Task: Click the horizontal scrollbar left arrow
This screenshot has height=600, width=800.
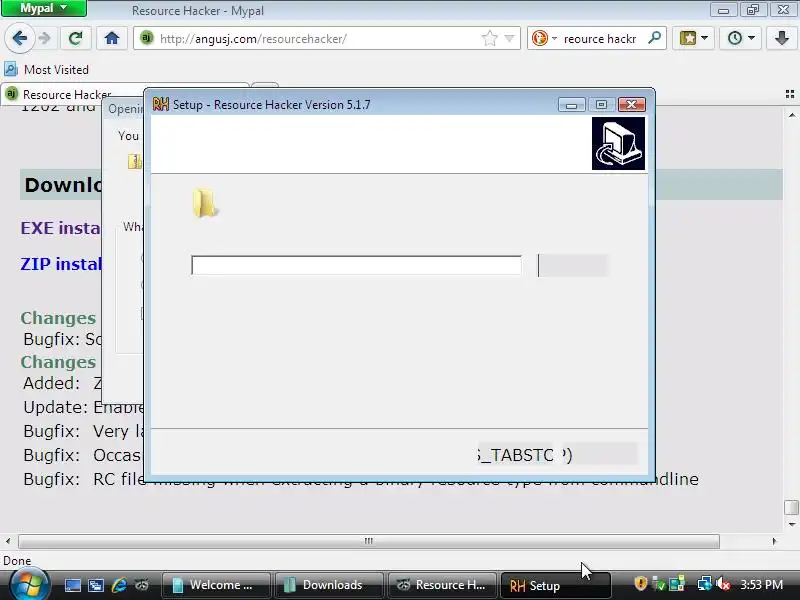Action: tap(8, 541)
